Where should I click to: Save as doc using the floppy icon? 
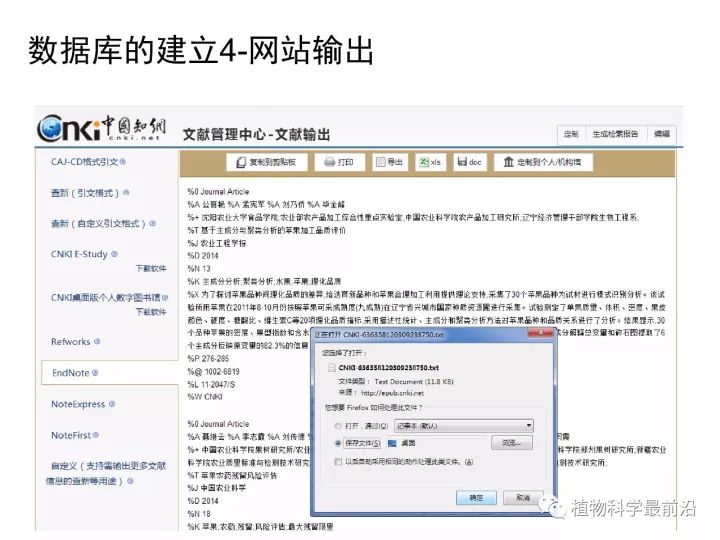click(462, 162)
